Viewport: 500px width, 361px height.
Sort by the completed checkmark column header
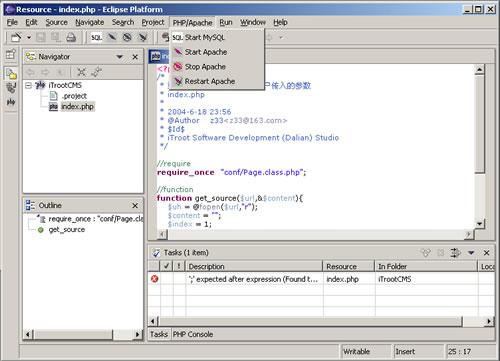[x=167, y=266]
